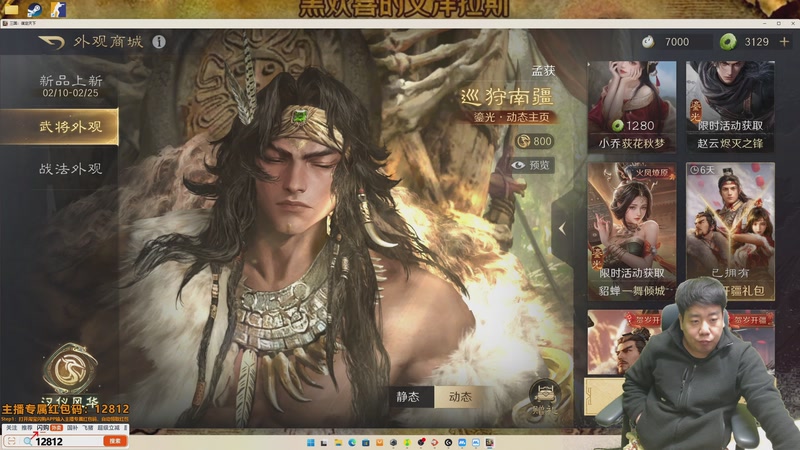Collapse the skin list with the left chevron
800x450 pixels.
point(562,229)
